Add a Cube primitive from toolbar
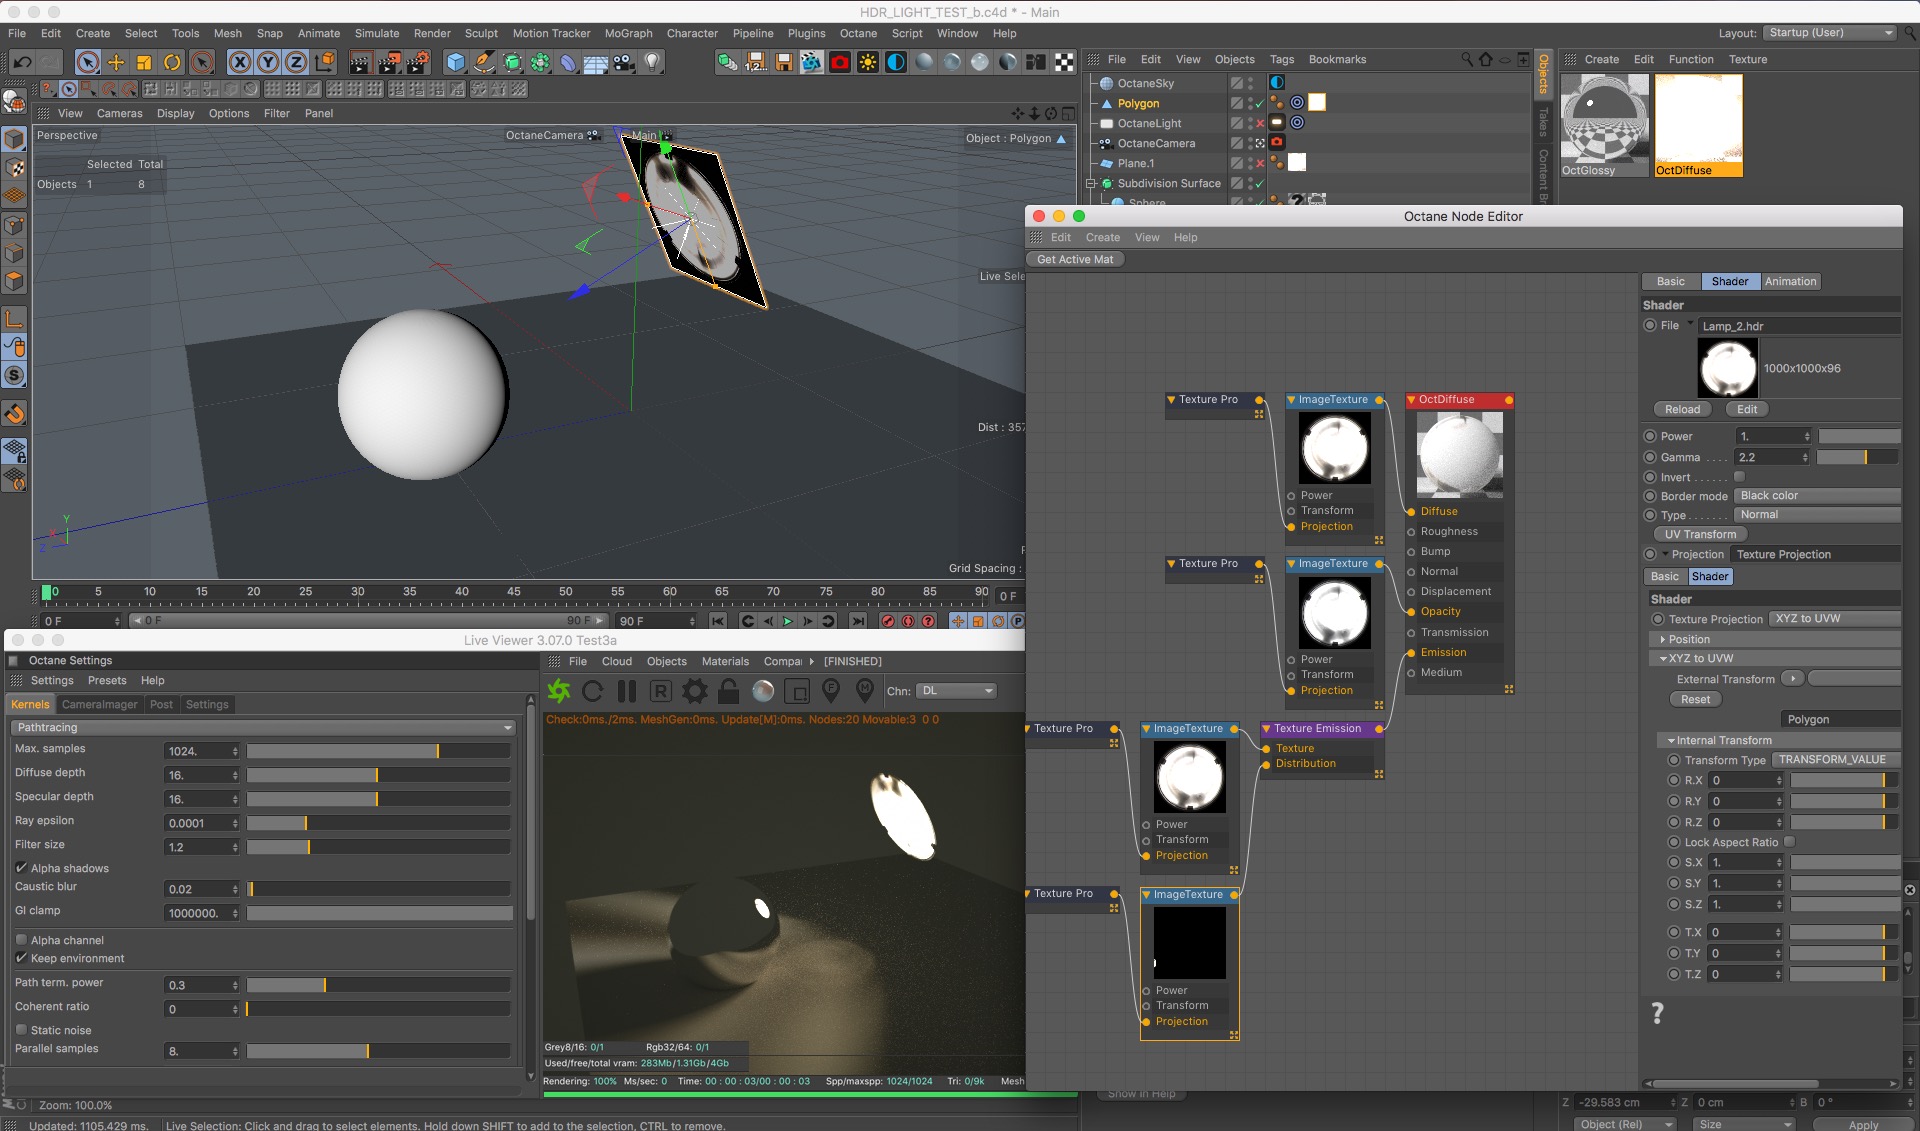 (x=456, y=63)
